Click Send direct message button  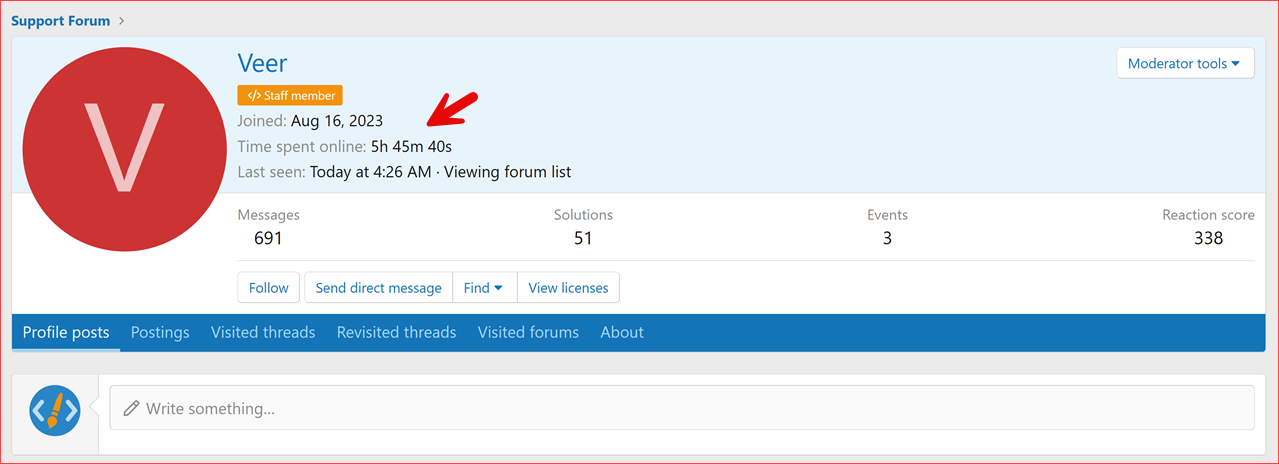(378, 288)
